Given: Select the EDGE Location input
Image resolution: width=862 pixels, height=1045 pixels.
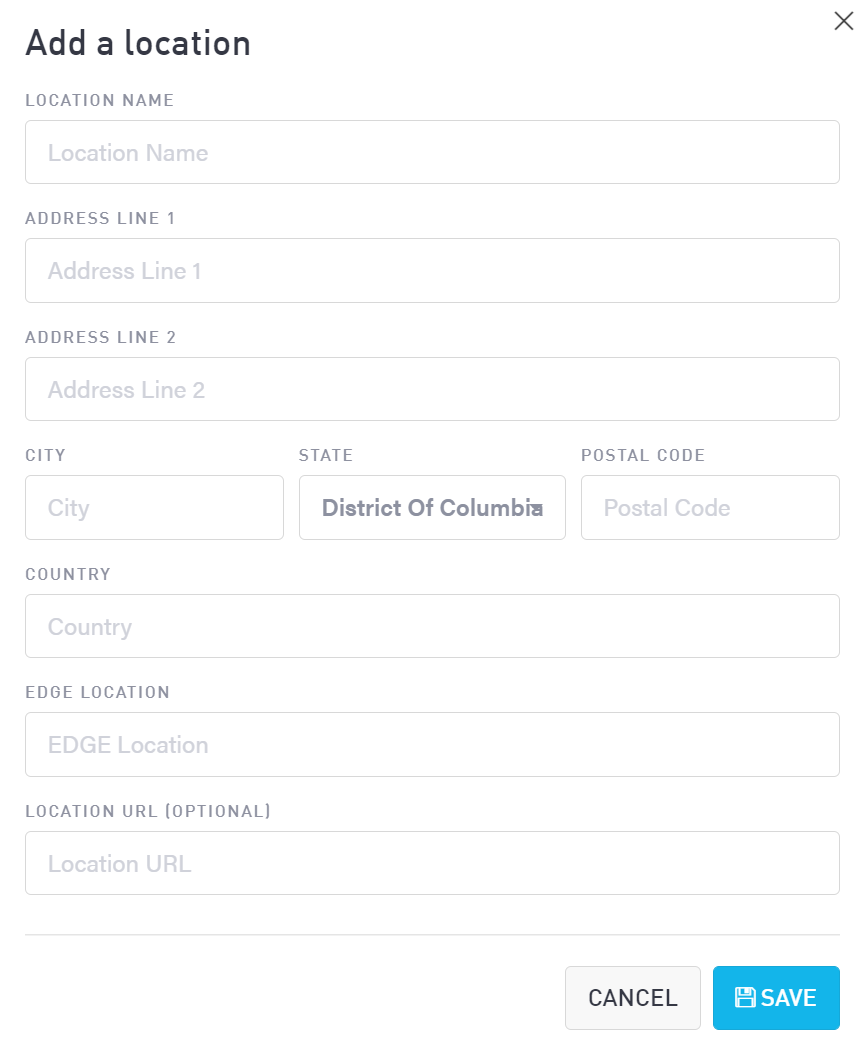Looking at the screenshot, I should pos(432,745).
